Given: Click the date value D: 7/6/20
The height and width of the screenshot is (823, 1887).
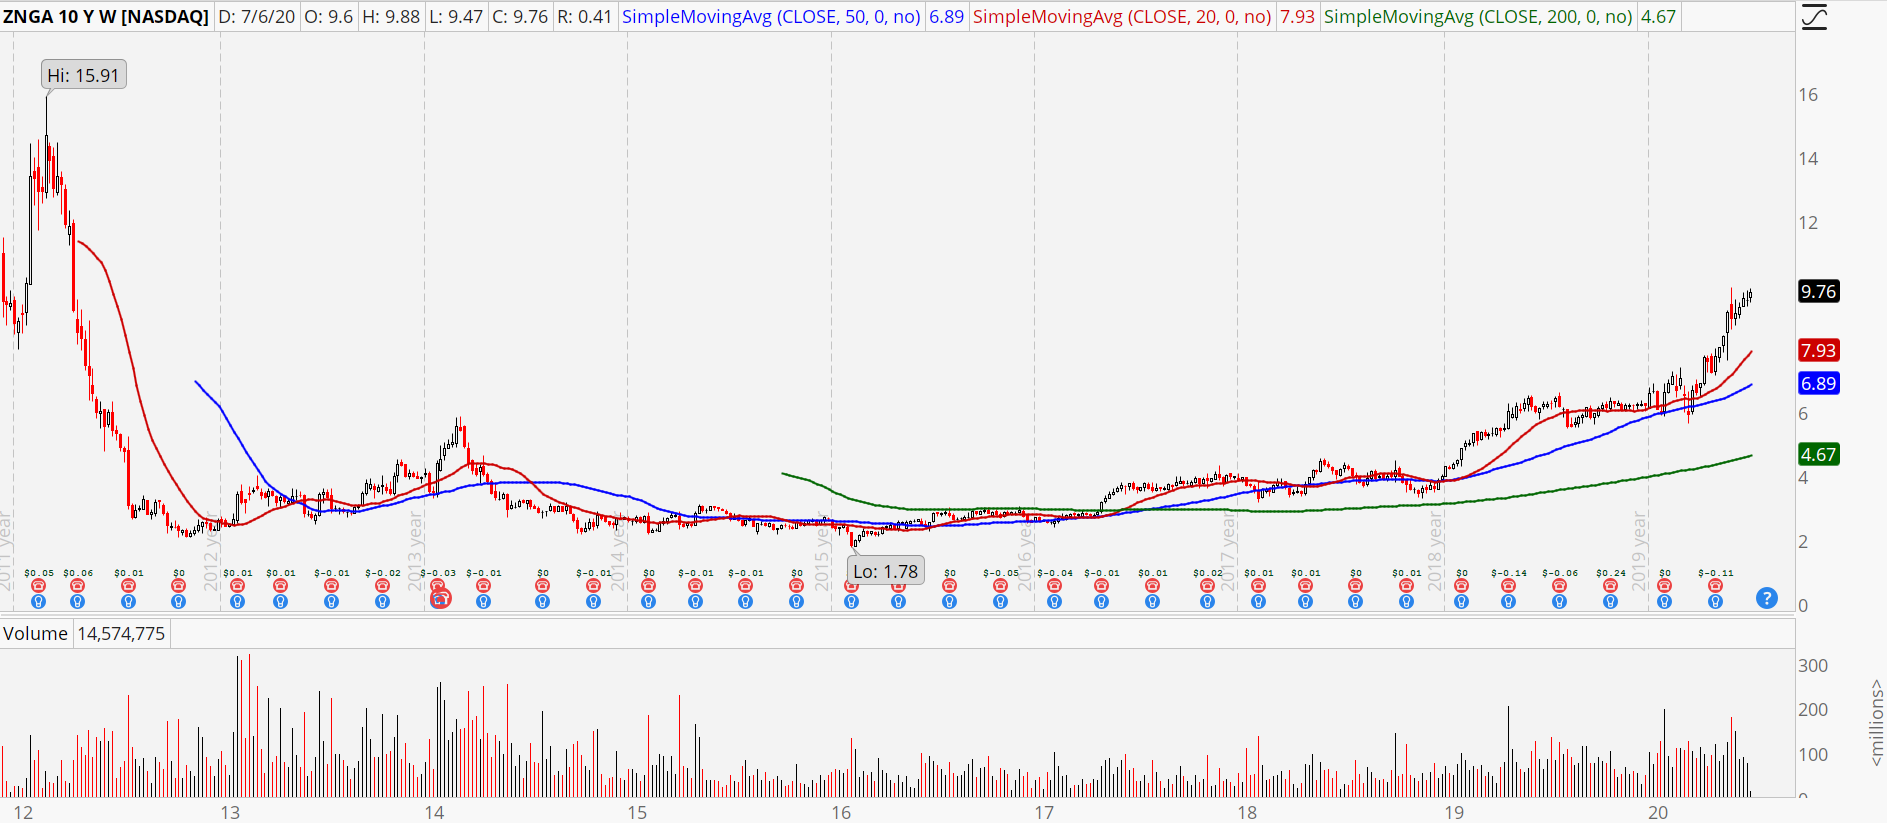Looking at the screenshot, I should click(257, 17).
